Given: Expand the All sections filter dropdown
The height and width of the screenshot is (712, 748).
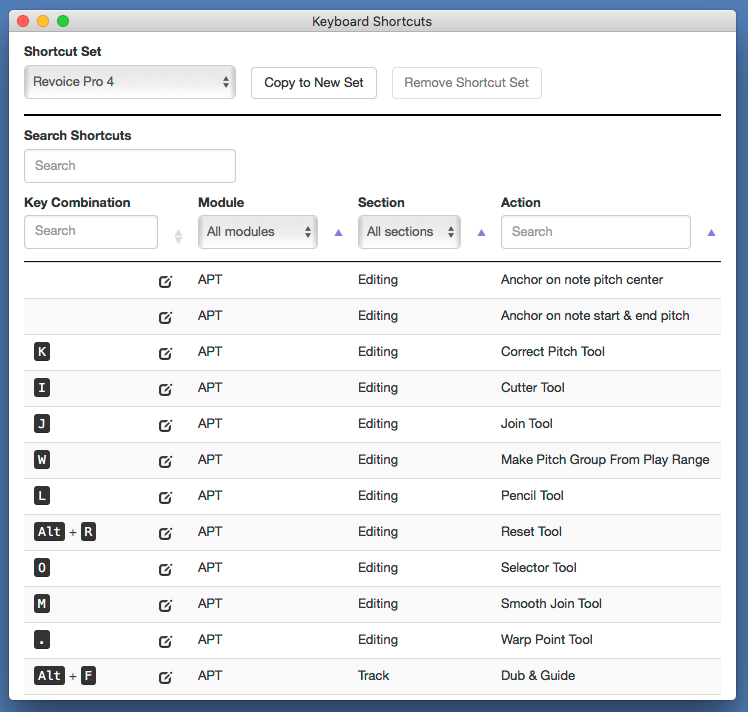Looking at the screenshot, I should (410, 232).
